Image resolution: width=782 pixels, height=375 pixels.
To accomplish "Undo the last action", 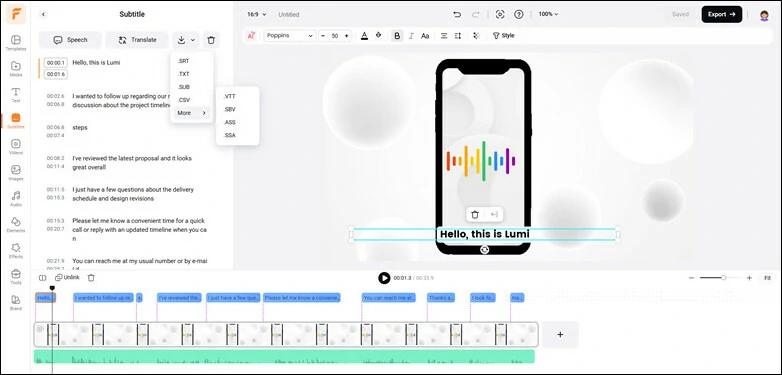I will [x=457, y=14].
